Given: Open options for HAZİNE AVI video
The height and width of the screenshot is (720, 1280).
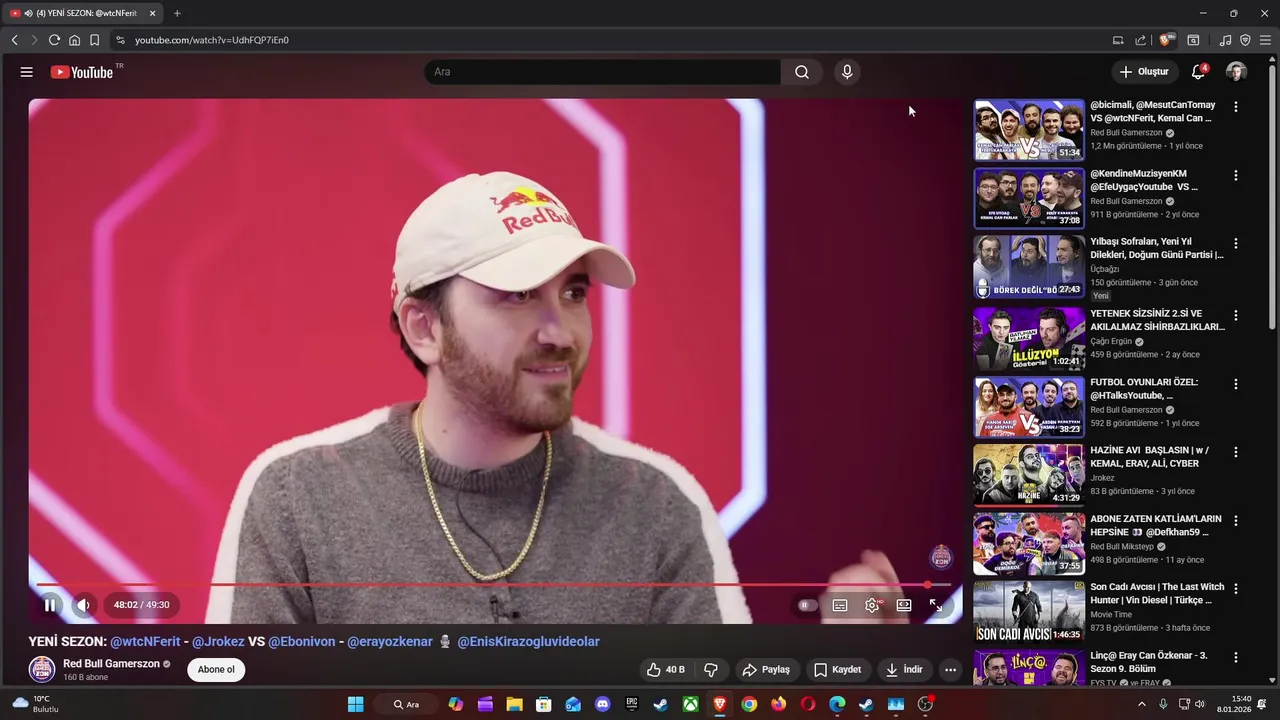Looking at the screenshot, I should pyautogui.click(x=1236, y=452).
